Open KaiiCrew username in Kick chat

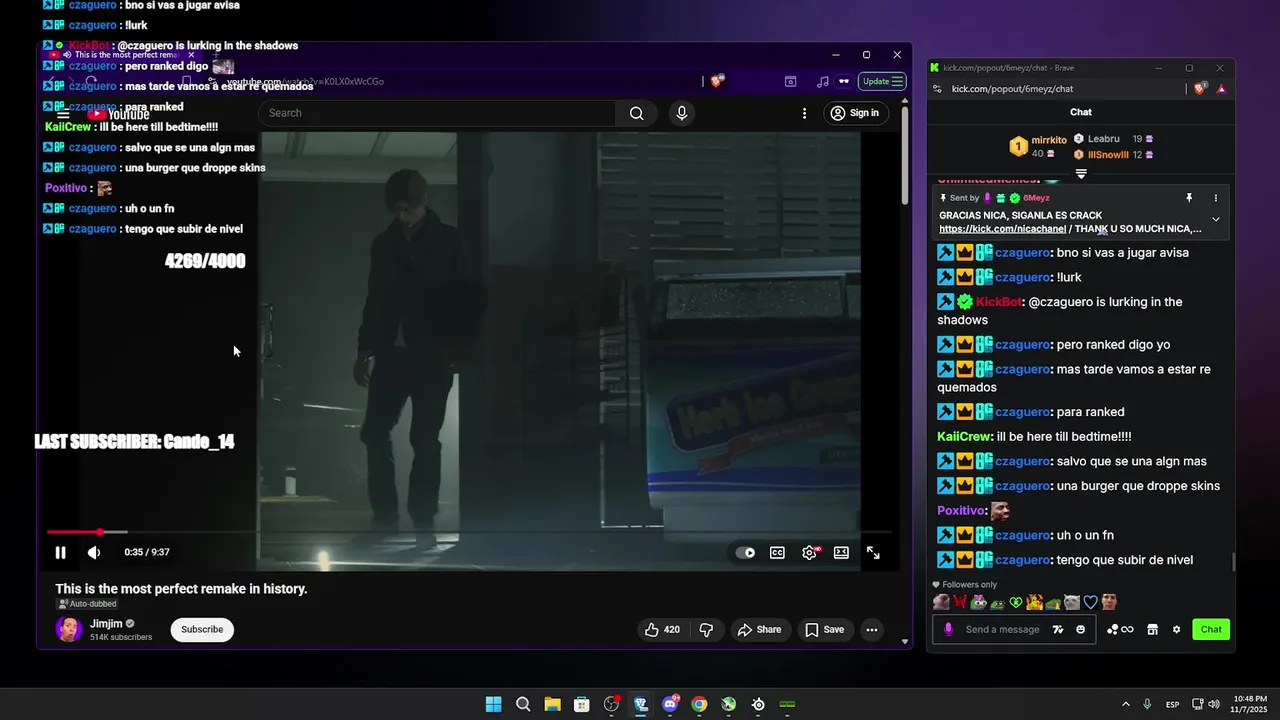963,437
